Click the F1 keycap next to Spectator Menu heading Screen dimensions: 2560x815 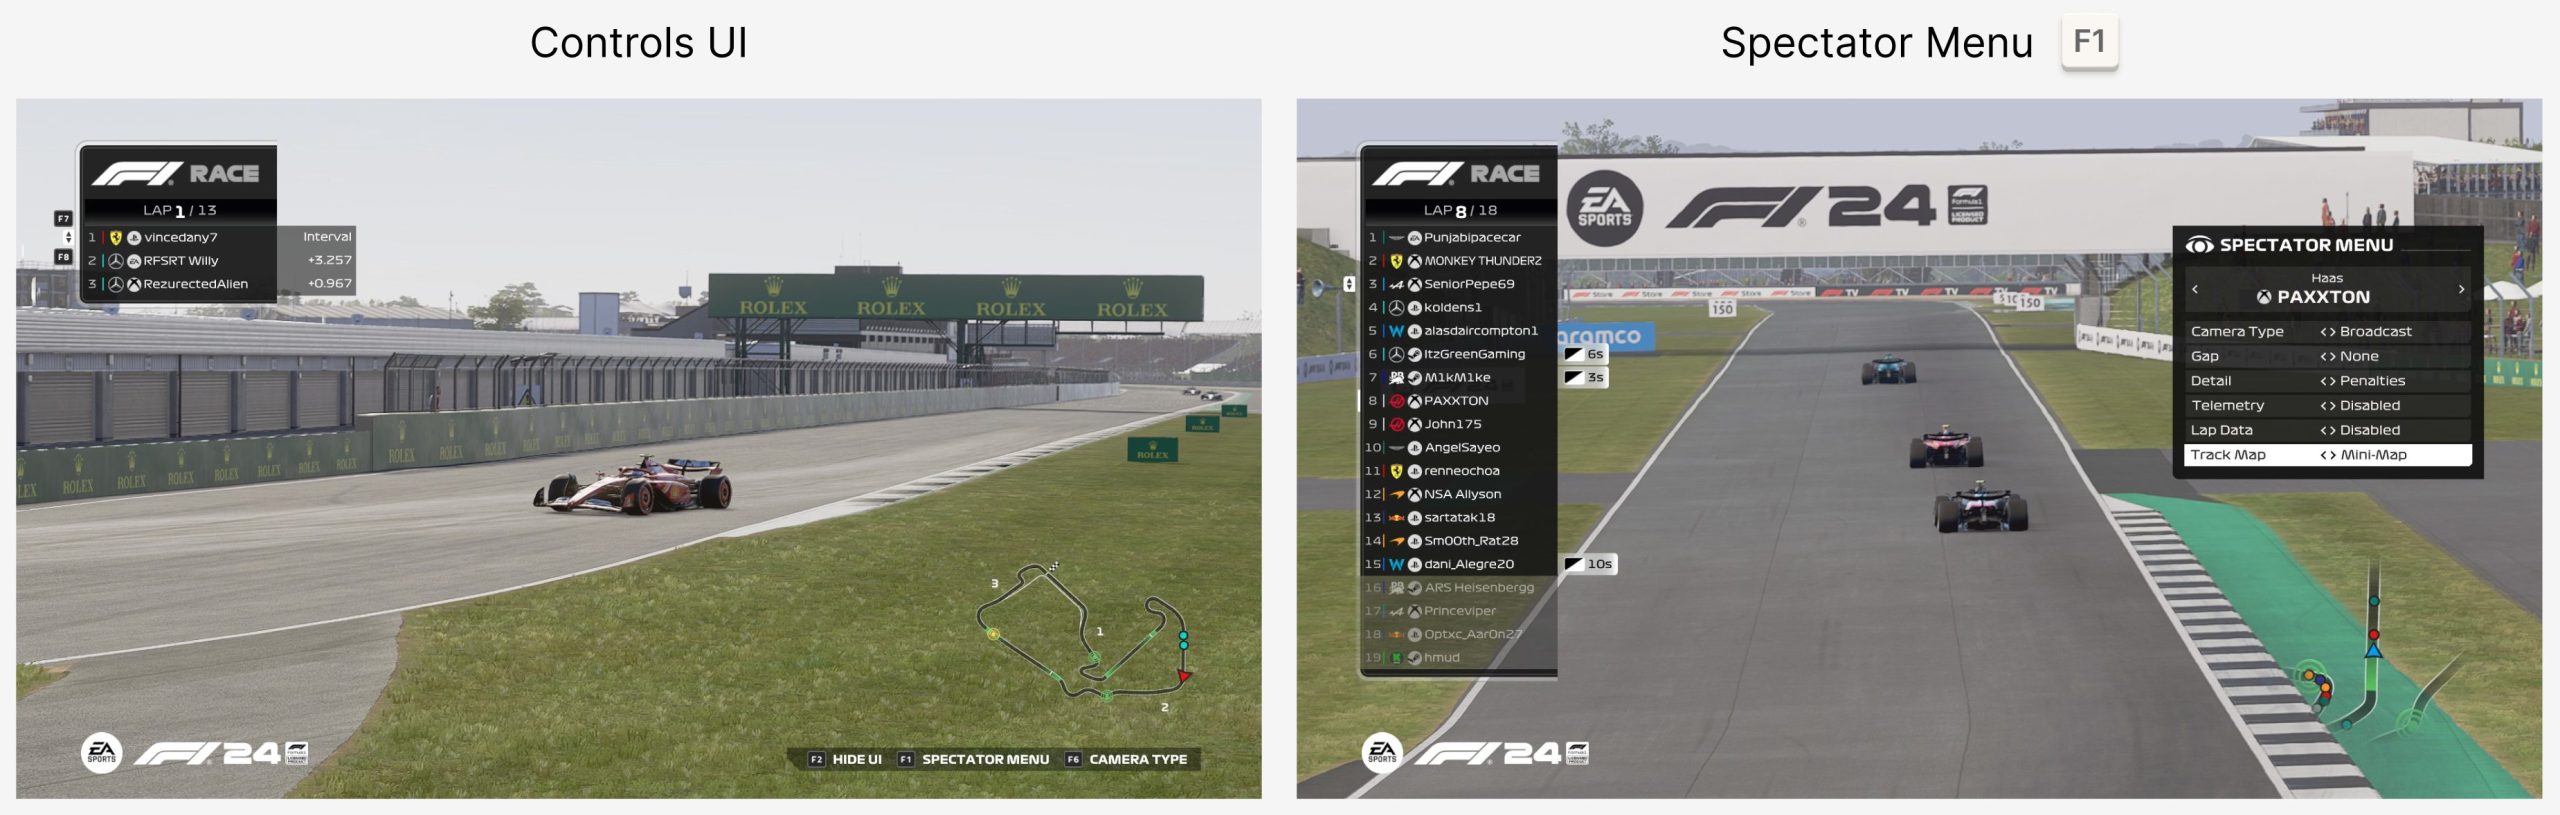click(x=2090, y=41)
